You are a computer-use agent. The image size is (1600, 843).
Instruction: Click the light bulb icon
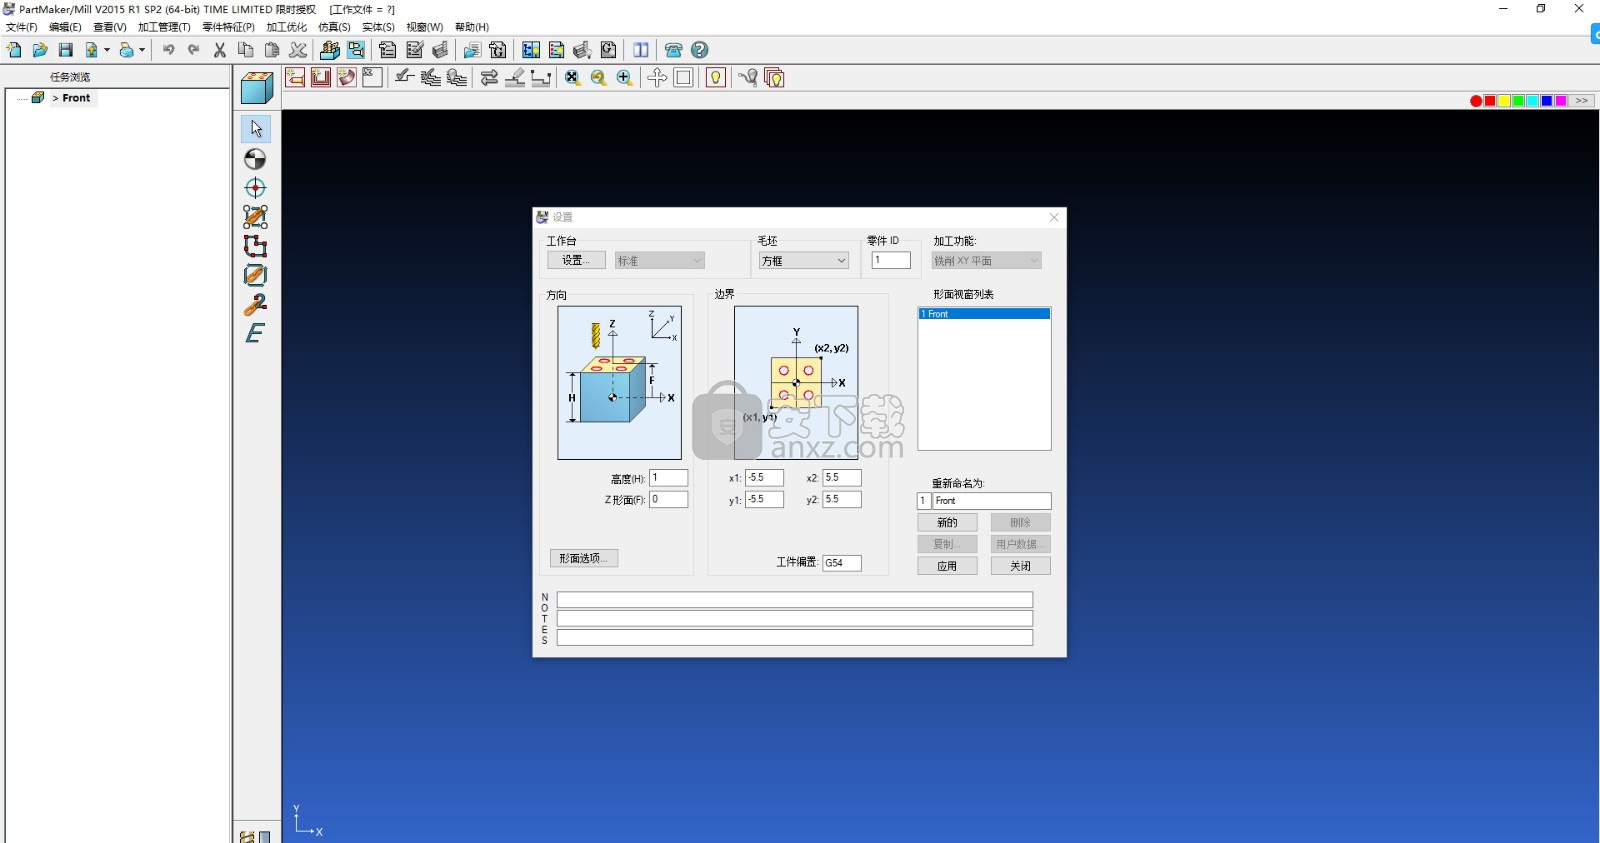click(x=716, y=78)
